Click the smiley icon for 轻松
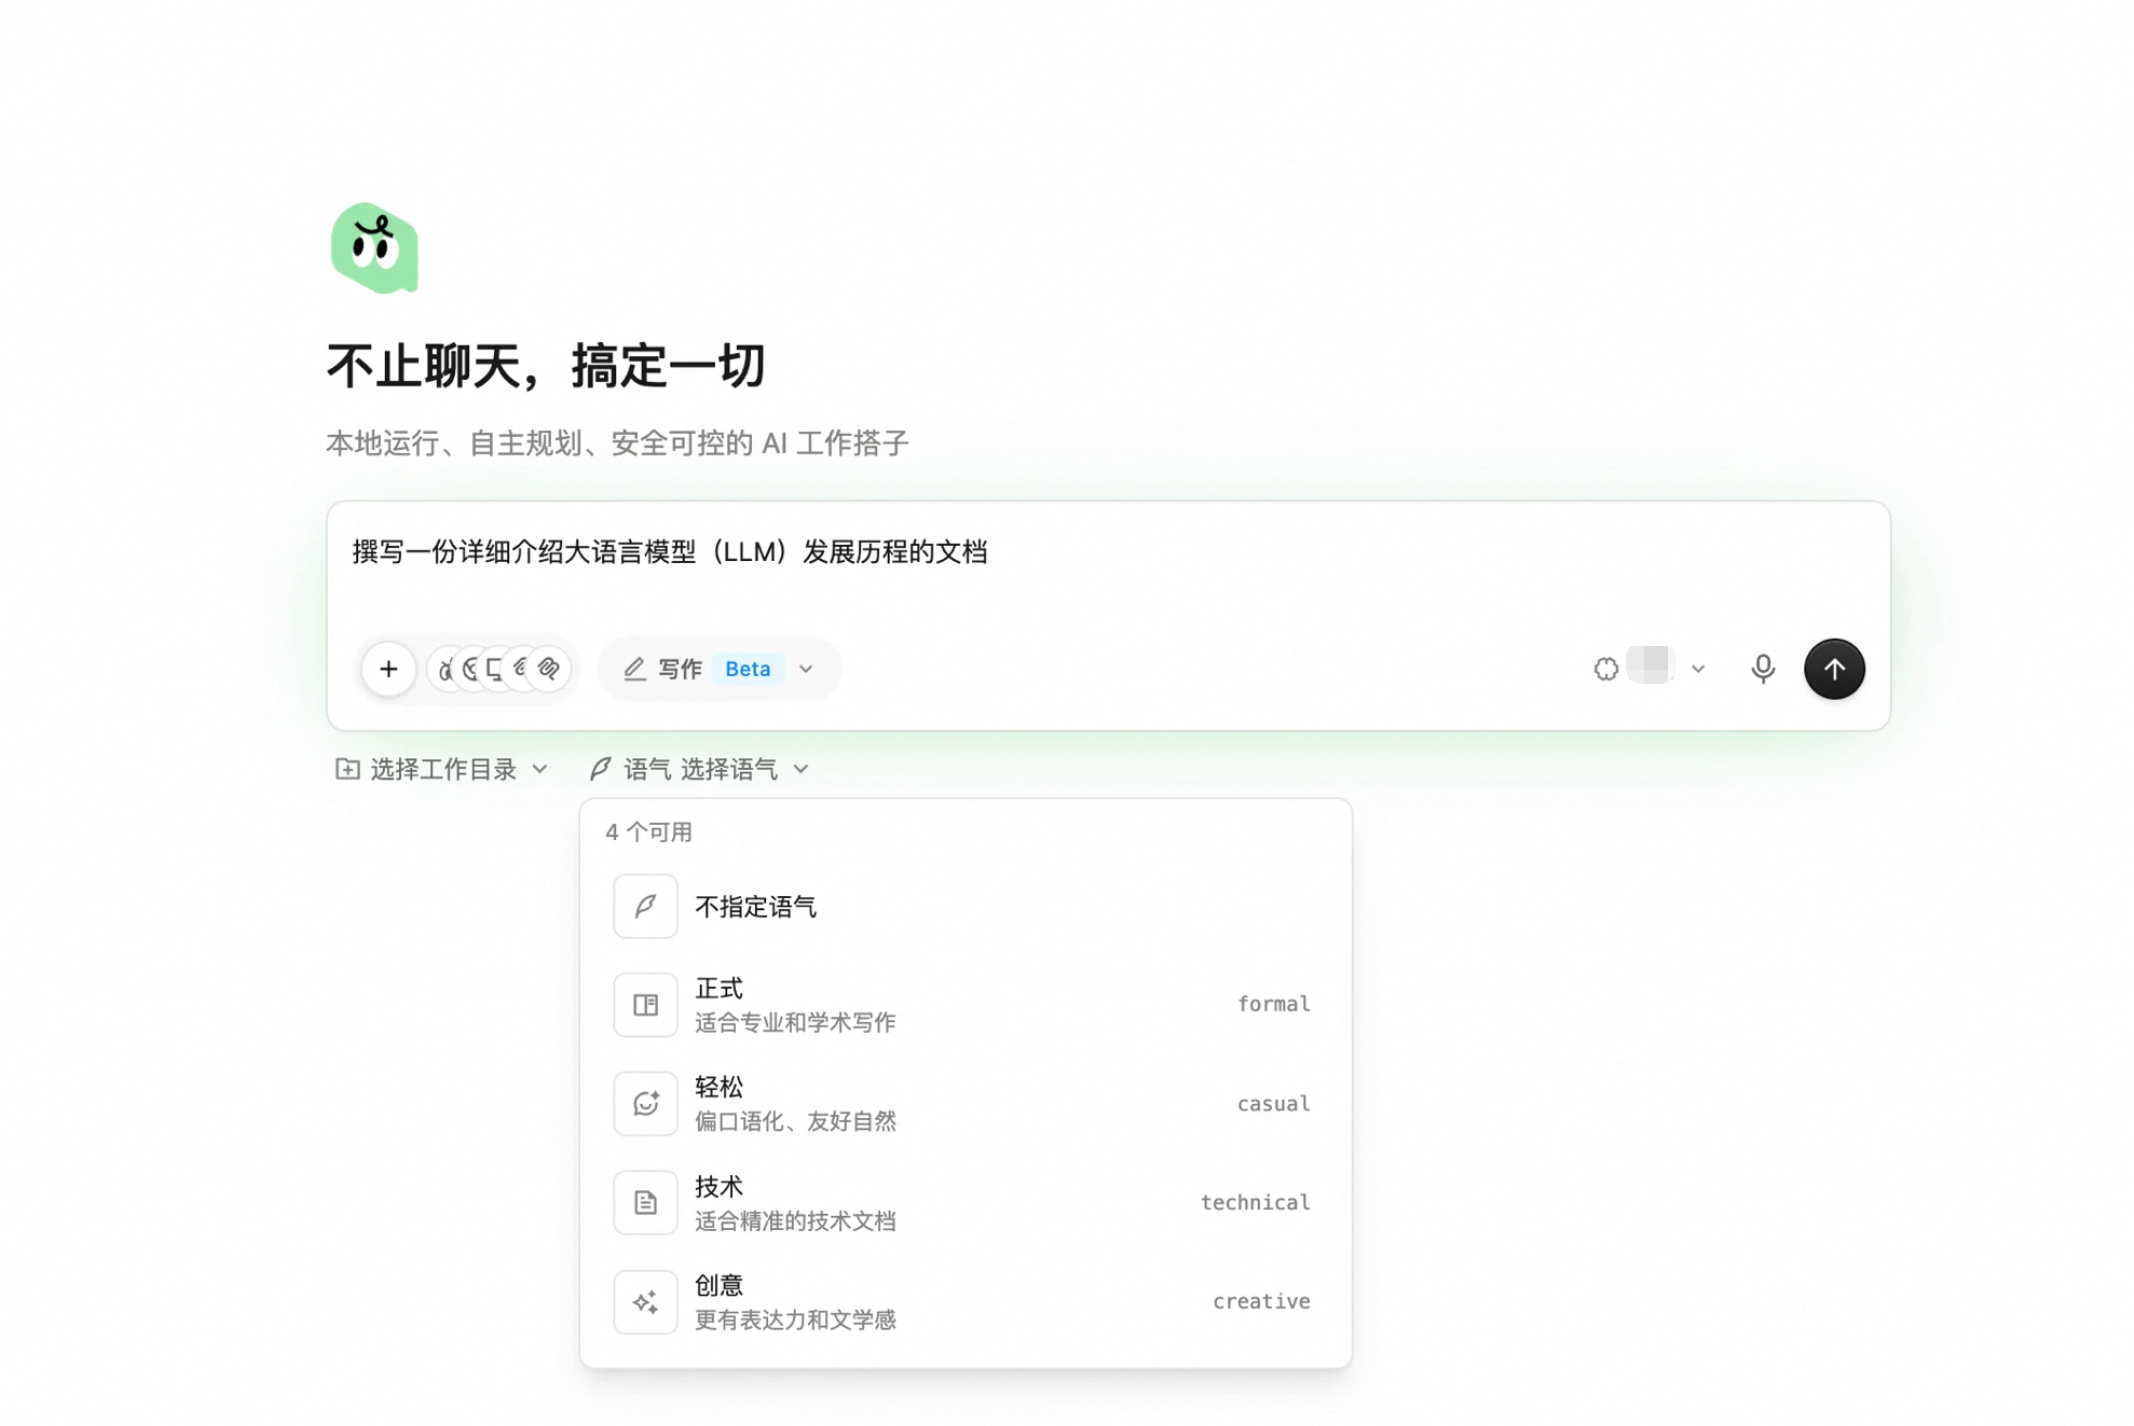Image resolution: width=2134 pixels, height=1426 pixels. pyautogui.click(x=645, y=1103)
